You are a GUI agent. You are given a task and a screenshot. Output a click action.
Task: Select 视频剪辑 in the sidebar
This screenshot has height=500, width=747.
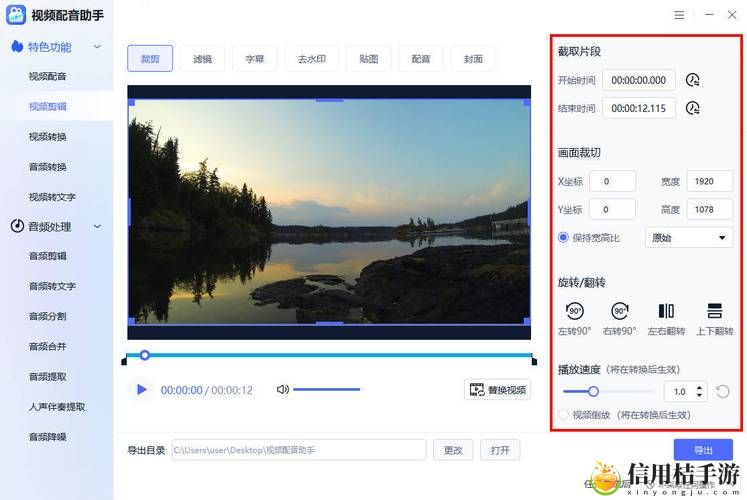pyautogui.click(x=48, y=106)
